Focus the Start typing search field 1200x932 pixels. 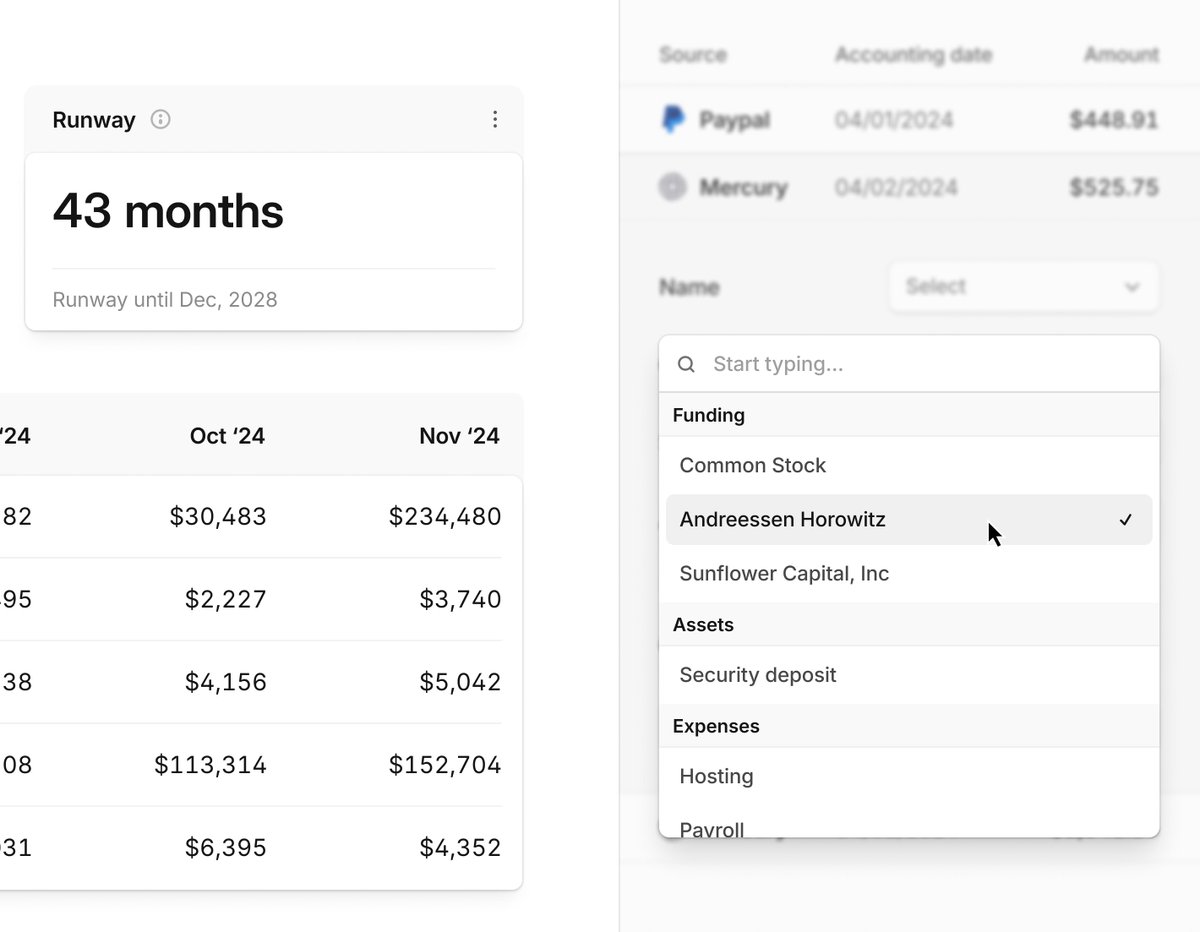909,364
